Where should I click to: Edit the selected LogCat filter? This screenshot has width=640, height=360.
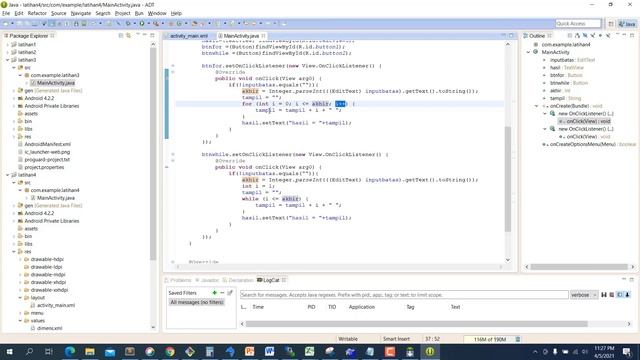pyautogui.click(x=230, y=293)
